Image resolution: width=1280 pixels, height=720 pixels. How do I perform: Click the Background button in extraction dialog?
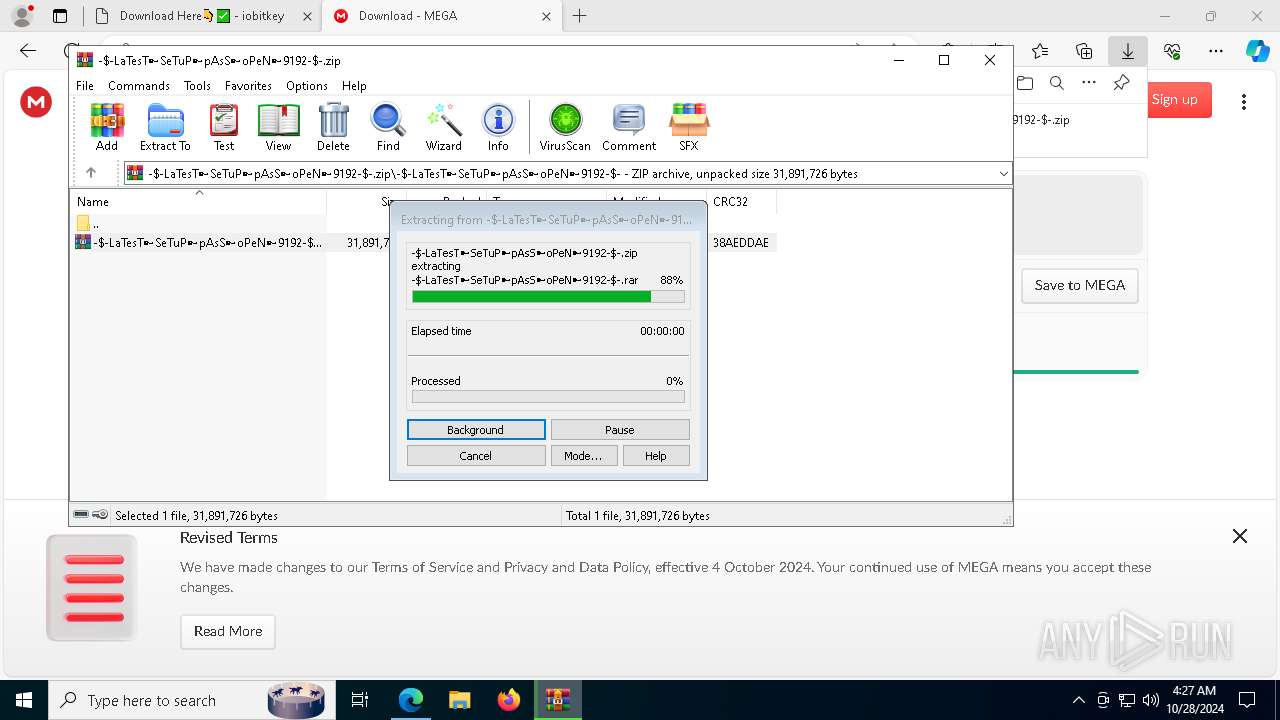[476, 430]
